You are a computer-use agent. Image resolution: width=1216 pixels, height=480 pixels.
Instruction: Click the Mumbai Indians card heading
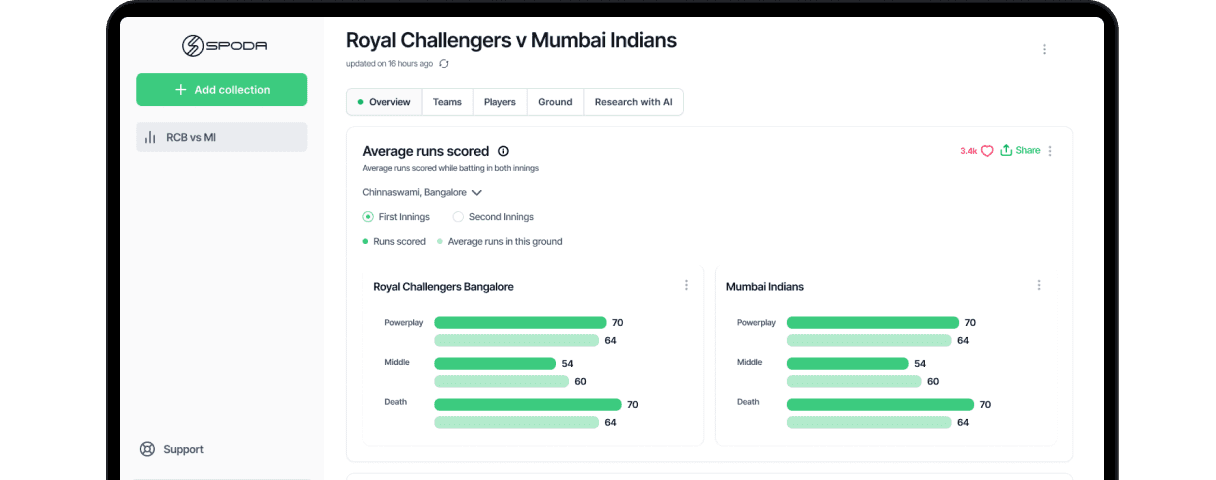point(765,287)
